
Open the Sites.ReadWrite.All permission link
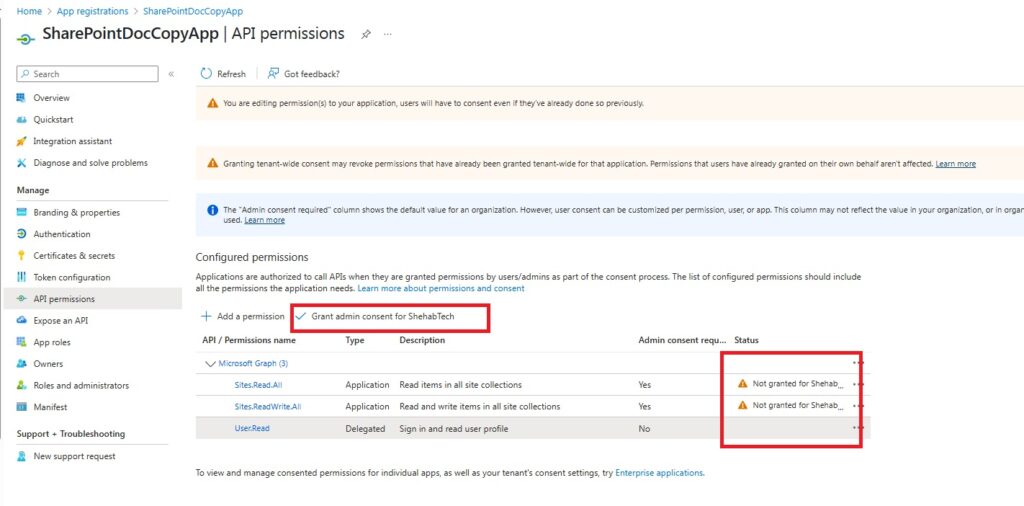click(268, 406)
